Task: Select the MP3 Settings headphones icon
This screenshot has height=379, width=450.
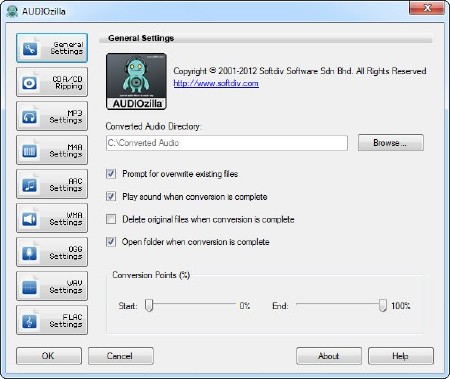Action: 30,117
